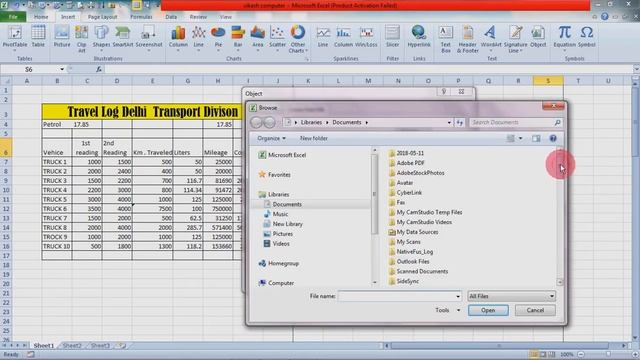The width and height of the screenshot is (640, 360).
Task: Open the Name Box dropdown arrow
Action: pos(62,69)
